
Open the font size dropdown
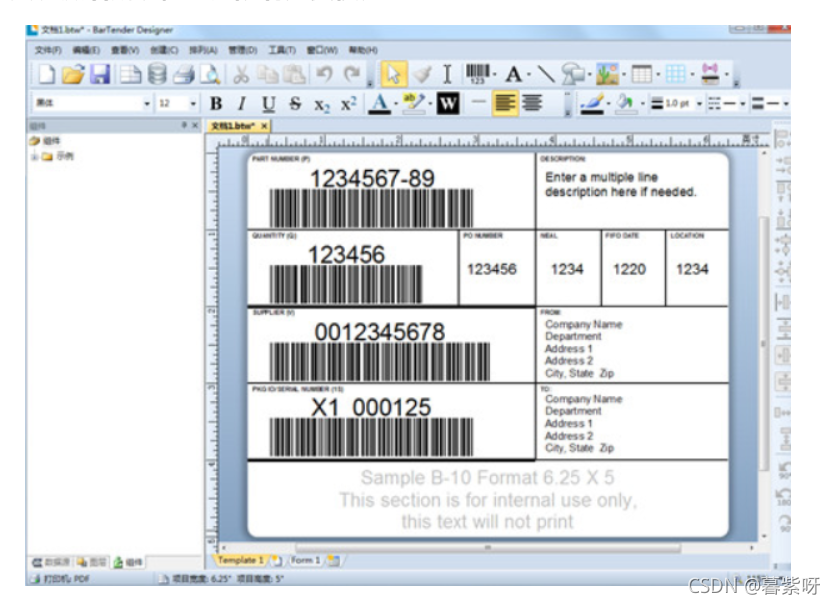(192, 103)
